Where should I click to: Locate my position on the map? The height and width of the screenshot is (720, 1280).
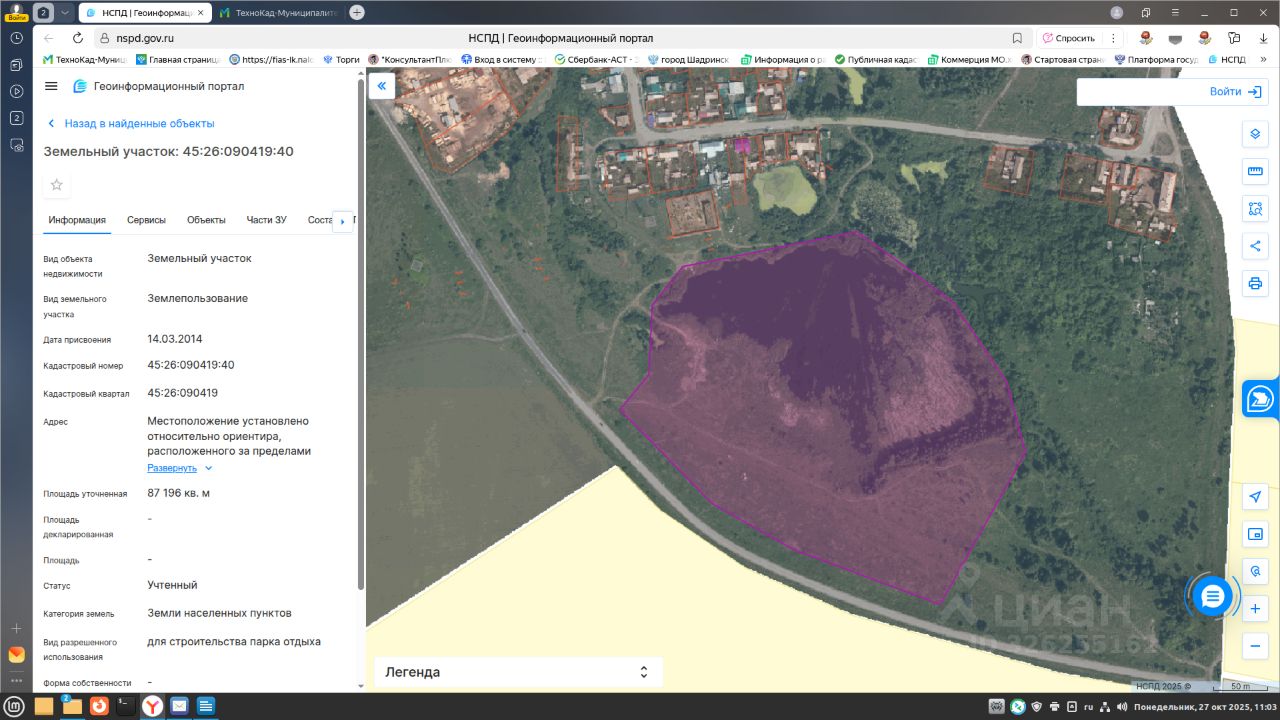tap(1255, 497)
